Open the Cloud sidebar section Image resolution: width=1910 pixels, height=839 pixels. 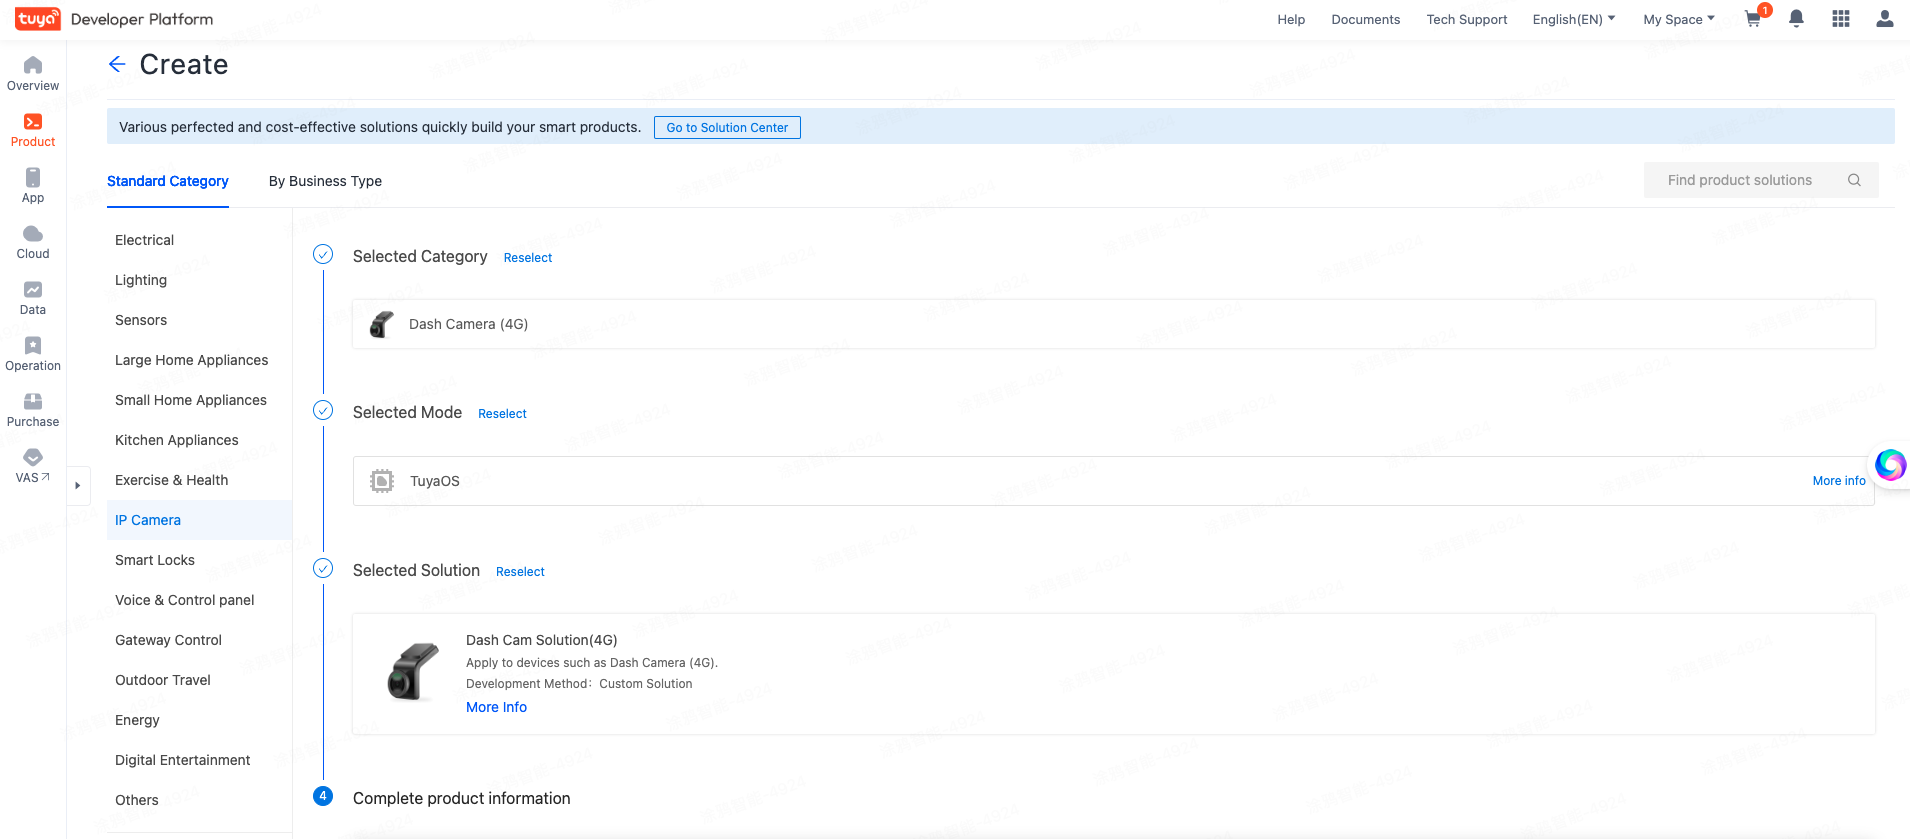pos(33,242)
